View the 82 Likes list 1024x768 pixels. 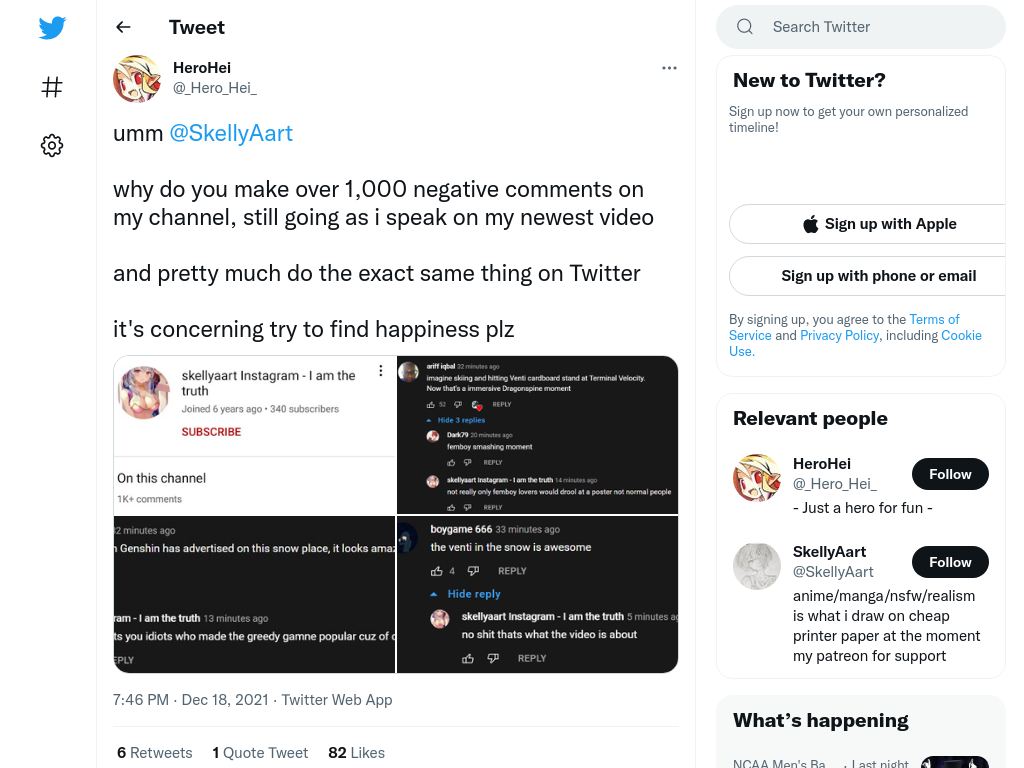pos(357,753)
